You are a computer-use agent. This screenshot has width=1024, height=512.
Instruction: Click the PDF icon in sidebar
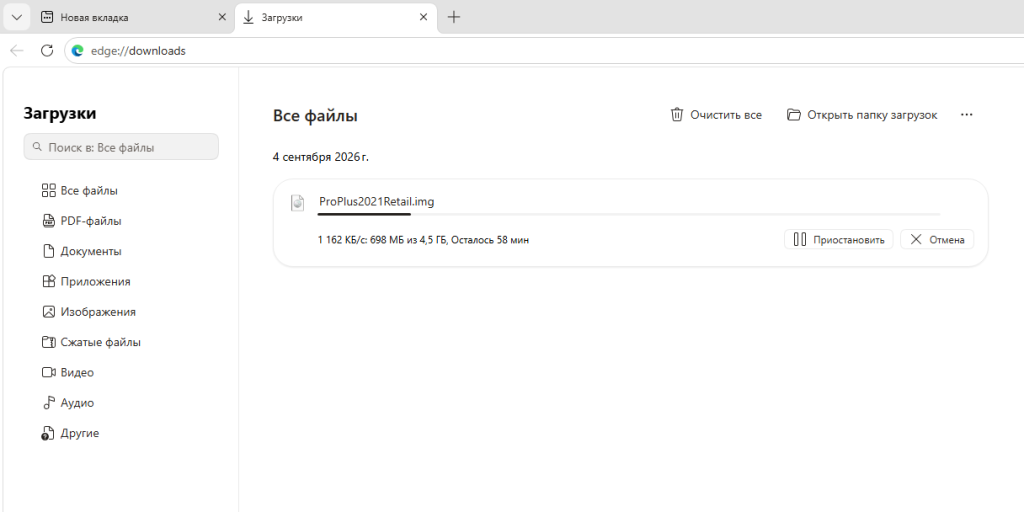point(48,221)
